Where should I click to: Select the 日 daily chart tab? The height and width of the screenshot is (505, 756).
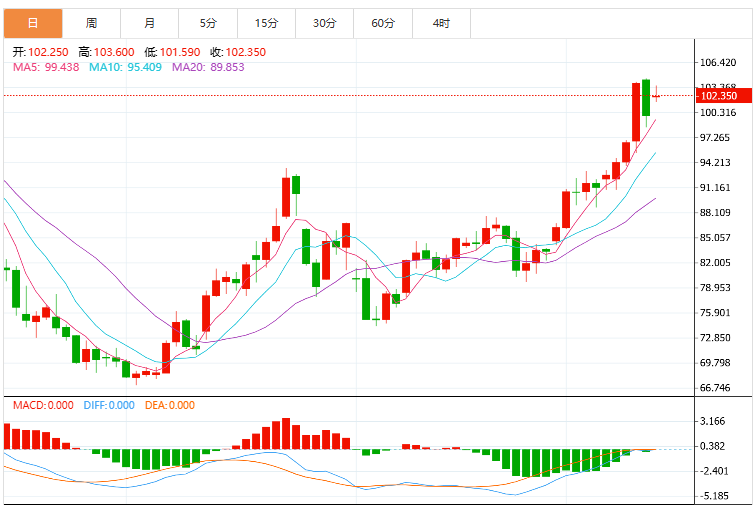(33, 23)
